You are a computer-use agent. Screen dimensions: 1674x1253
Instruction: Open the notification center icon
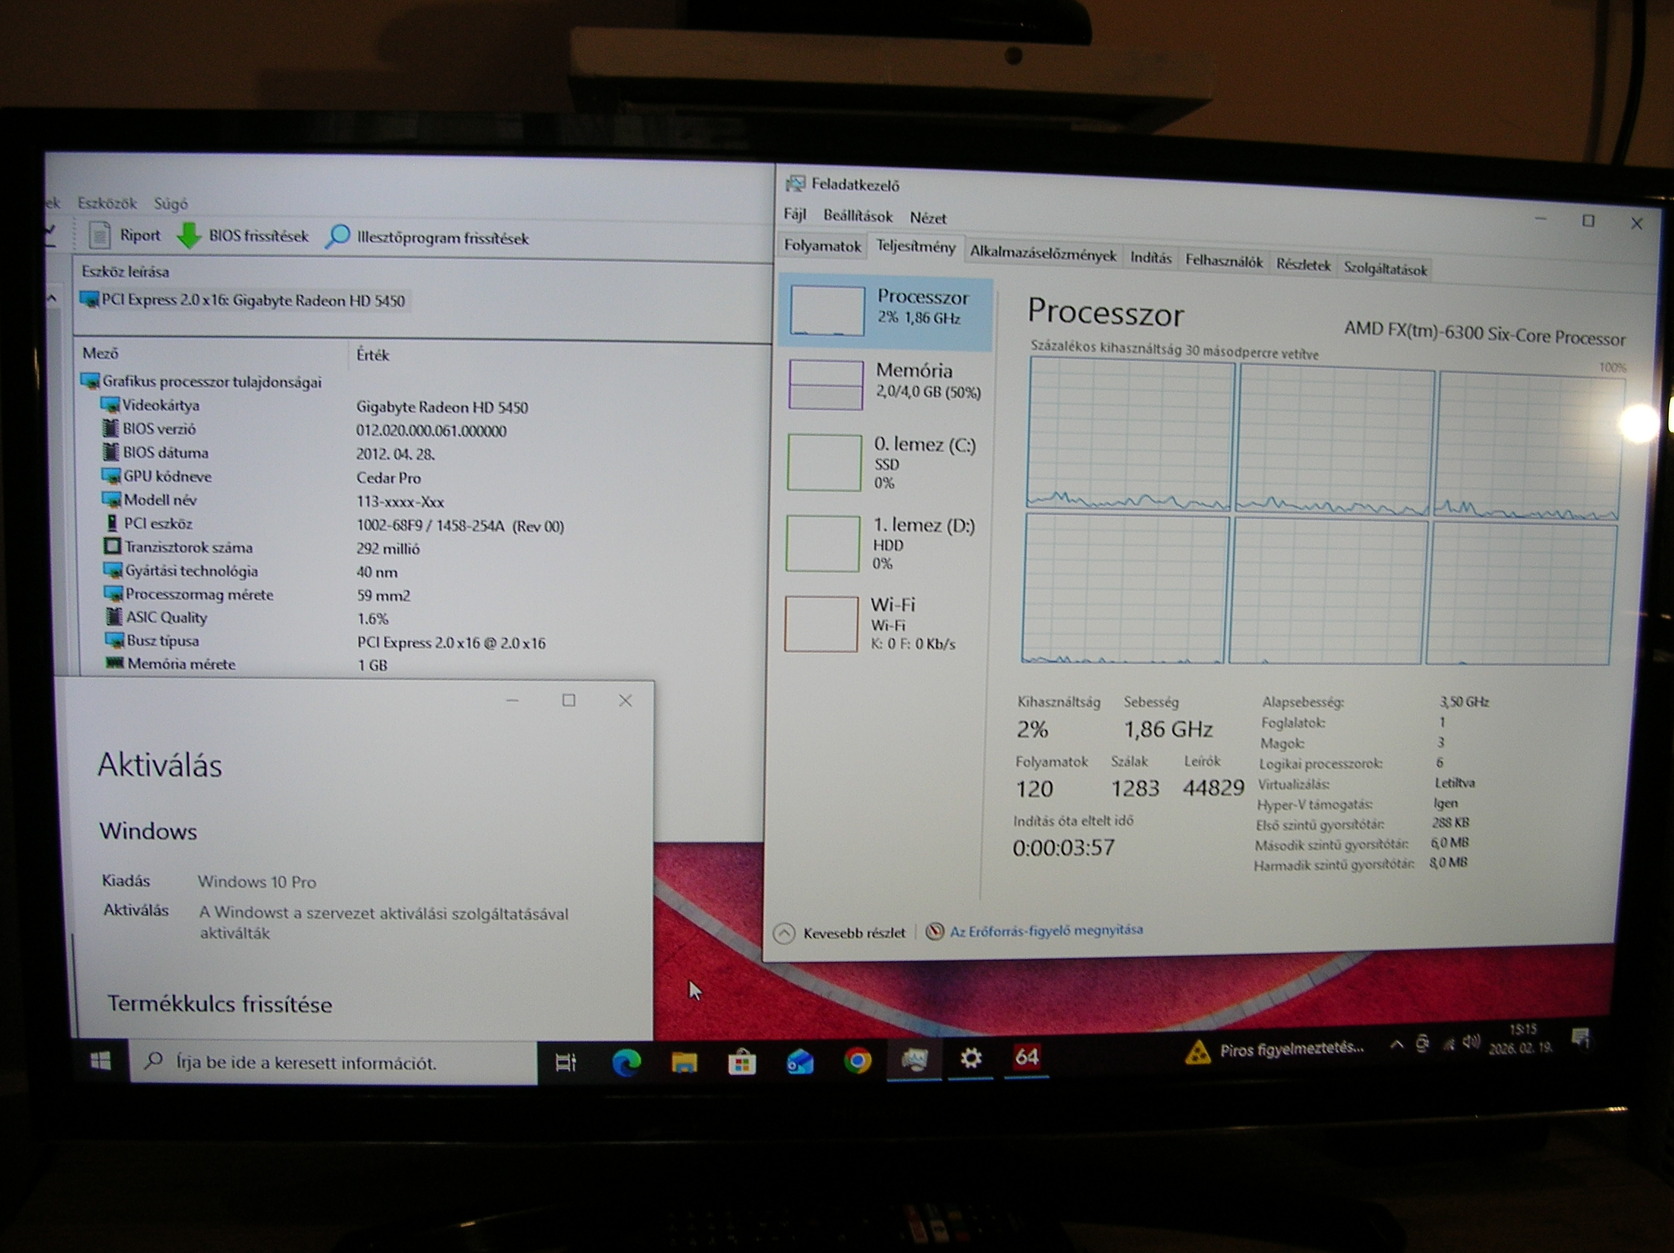pyautogui.click(x=1581, y=1038)
